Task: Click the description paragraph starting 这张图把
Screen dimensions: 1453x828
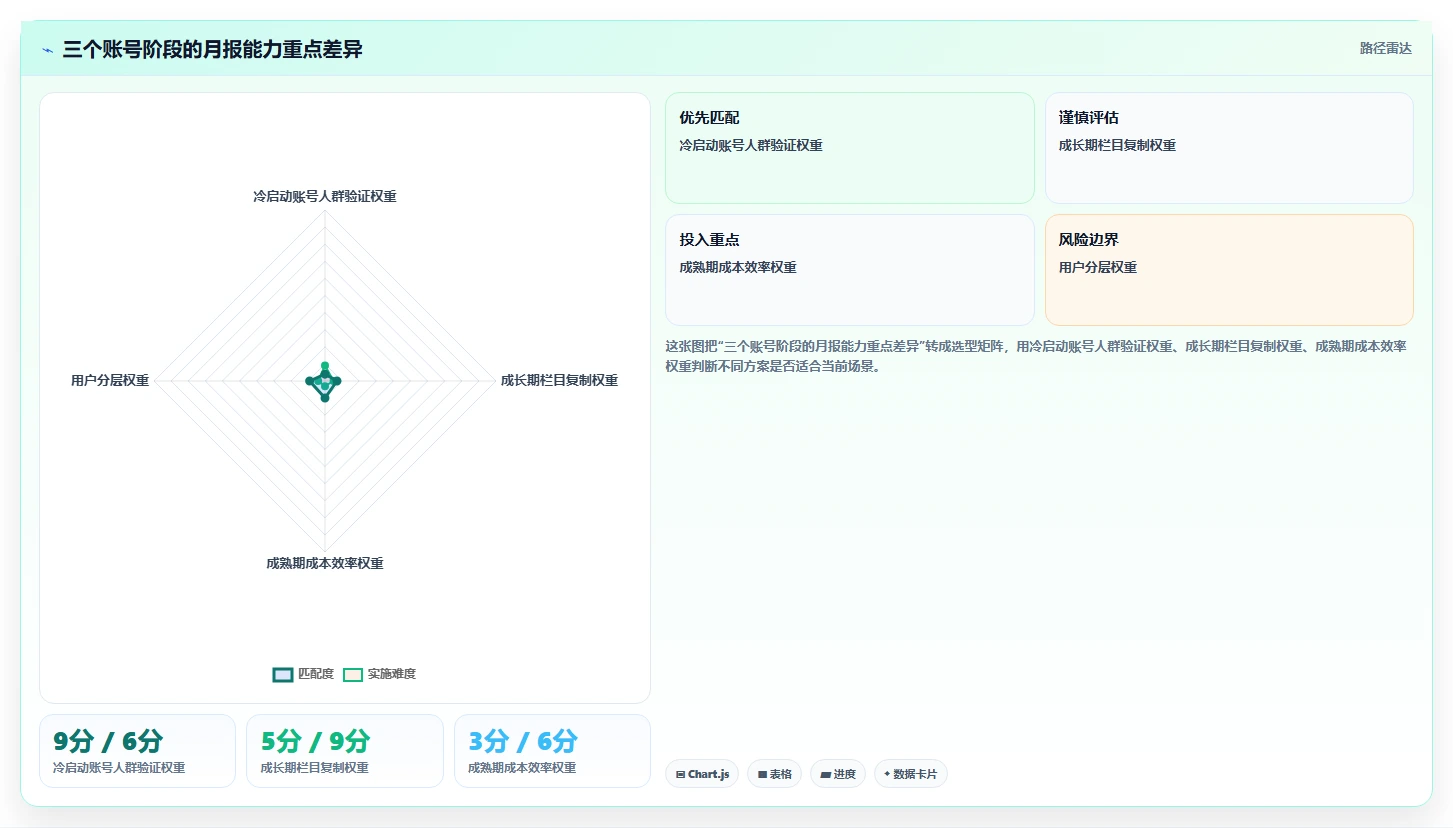Action: pyautogui.click(x=1036, y=356)
